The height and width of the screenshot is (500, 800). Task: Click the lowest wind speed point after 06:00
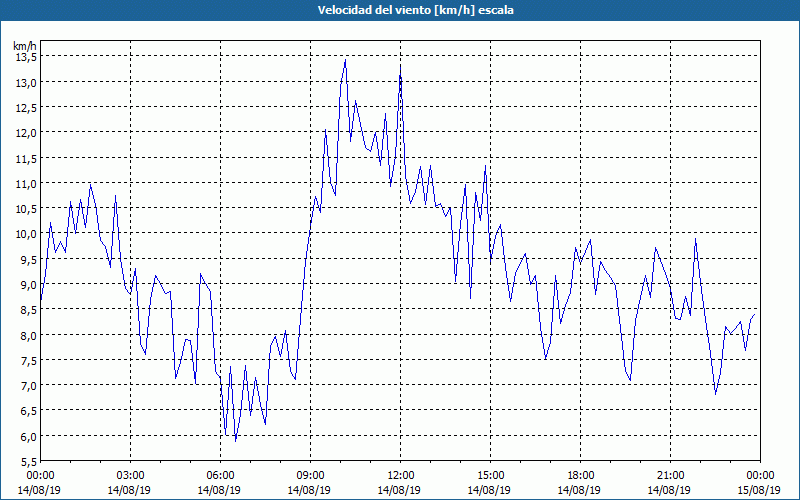(235, 440)
